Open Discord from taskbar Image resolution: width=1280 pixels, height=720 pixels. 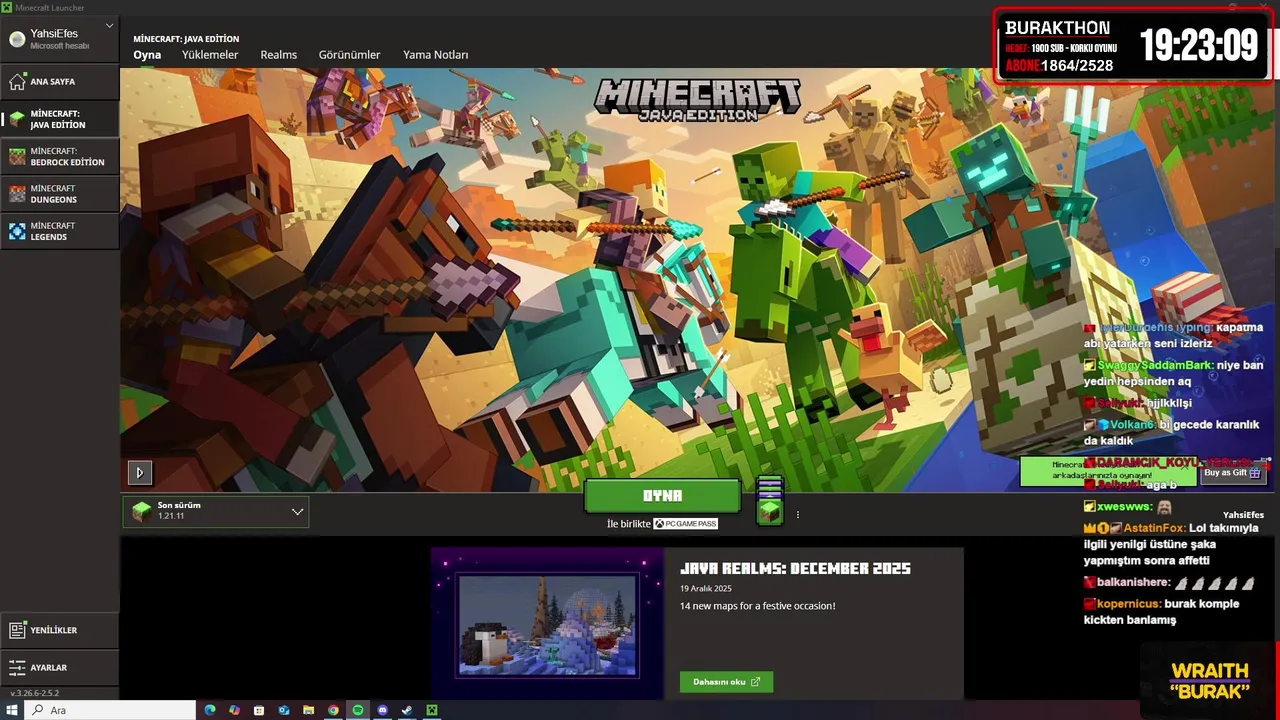click(x=383, y=710)
